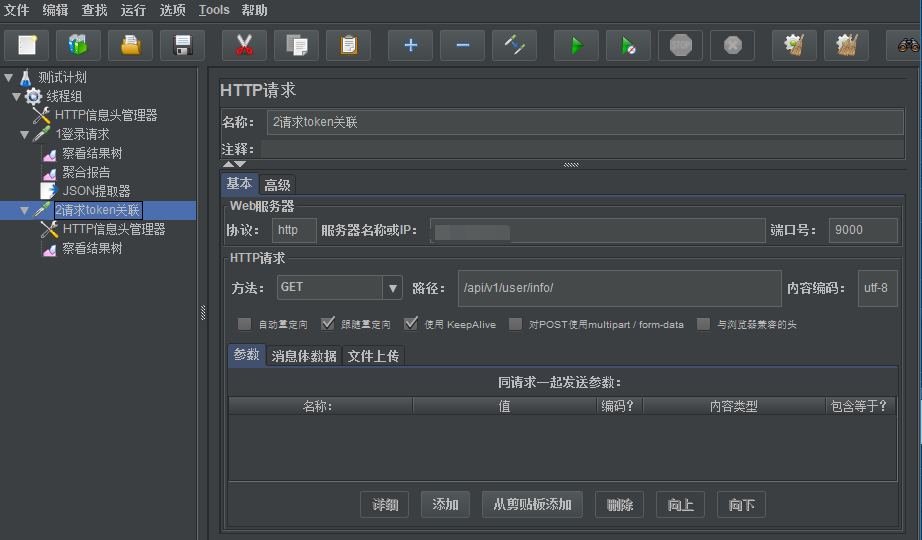
Task: Open the 文件 menu
Action: tap(16, 10)
